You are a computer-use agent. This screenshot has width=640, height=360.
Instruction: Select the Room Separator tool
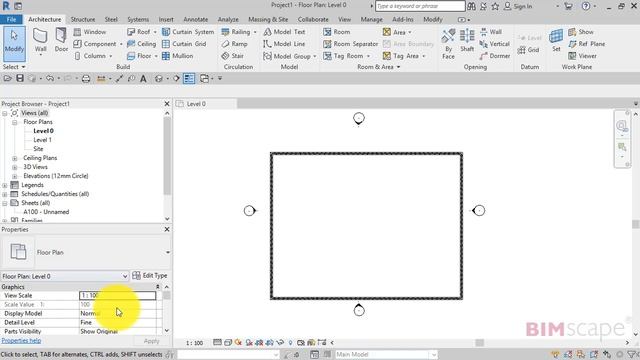pyautogui.click(x=351, y=44)
